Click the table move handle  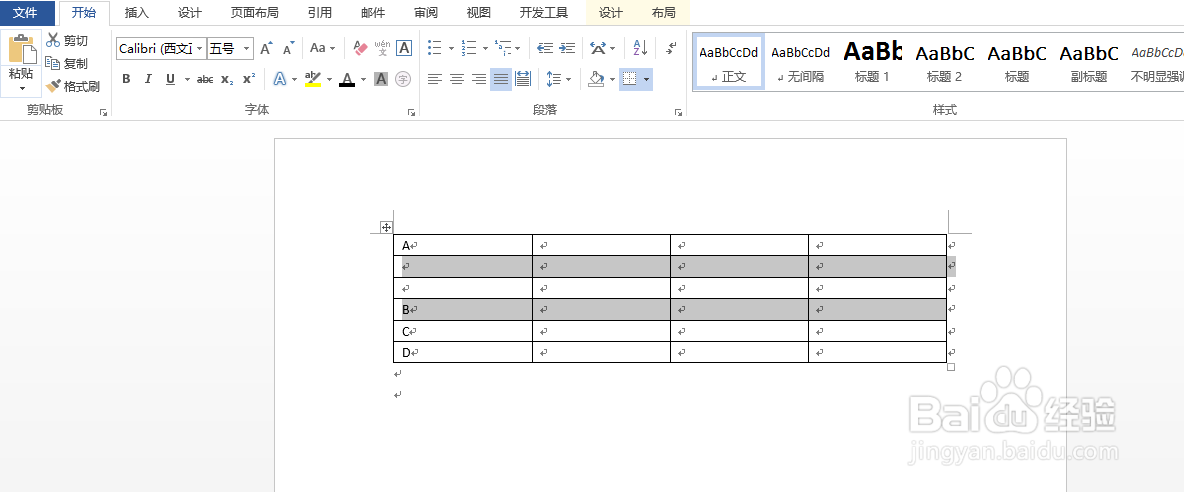386,227
